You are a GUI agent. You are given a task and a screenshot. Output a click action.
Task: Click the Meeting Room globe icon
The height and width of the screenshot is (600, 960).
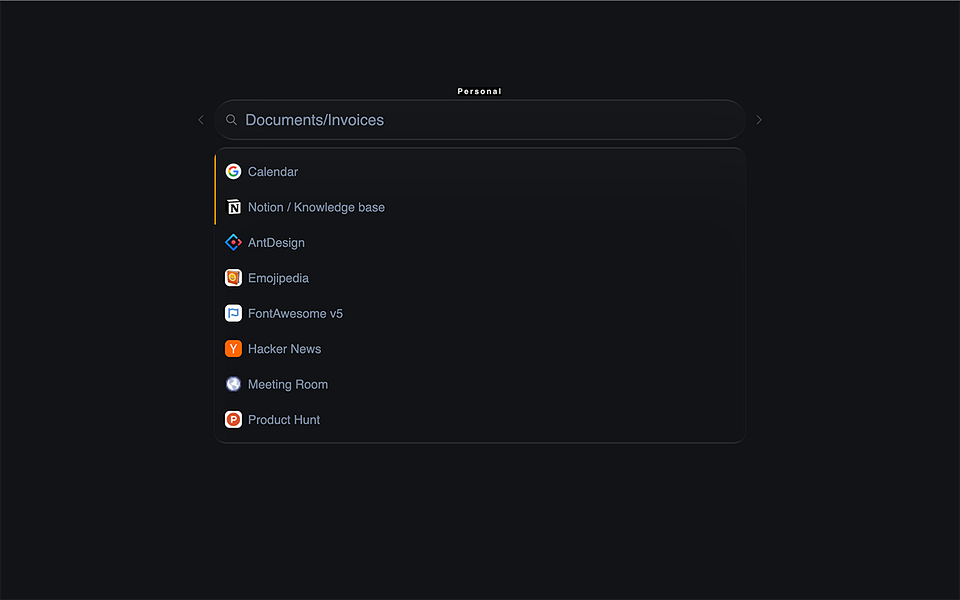coord(233,384)
